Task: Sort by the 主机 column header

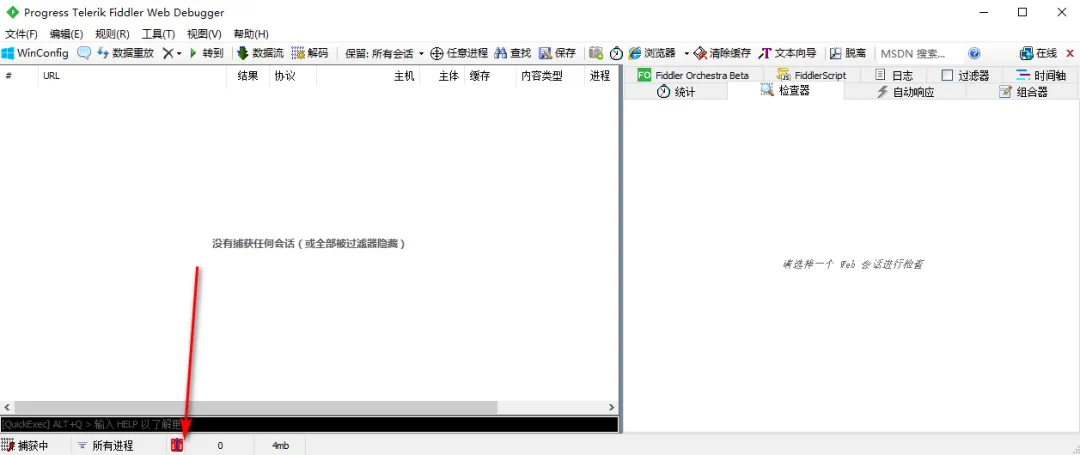Action: pyautogui.click(x=368, y=76)
